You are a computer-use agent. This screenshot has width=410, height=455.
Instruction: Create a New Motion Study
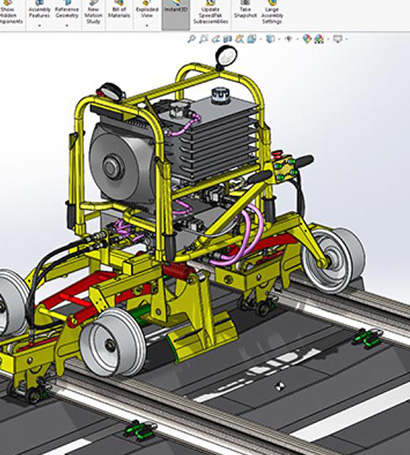pos(93,13)
